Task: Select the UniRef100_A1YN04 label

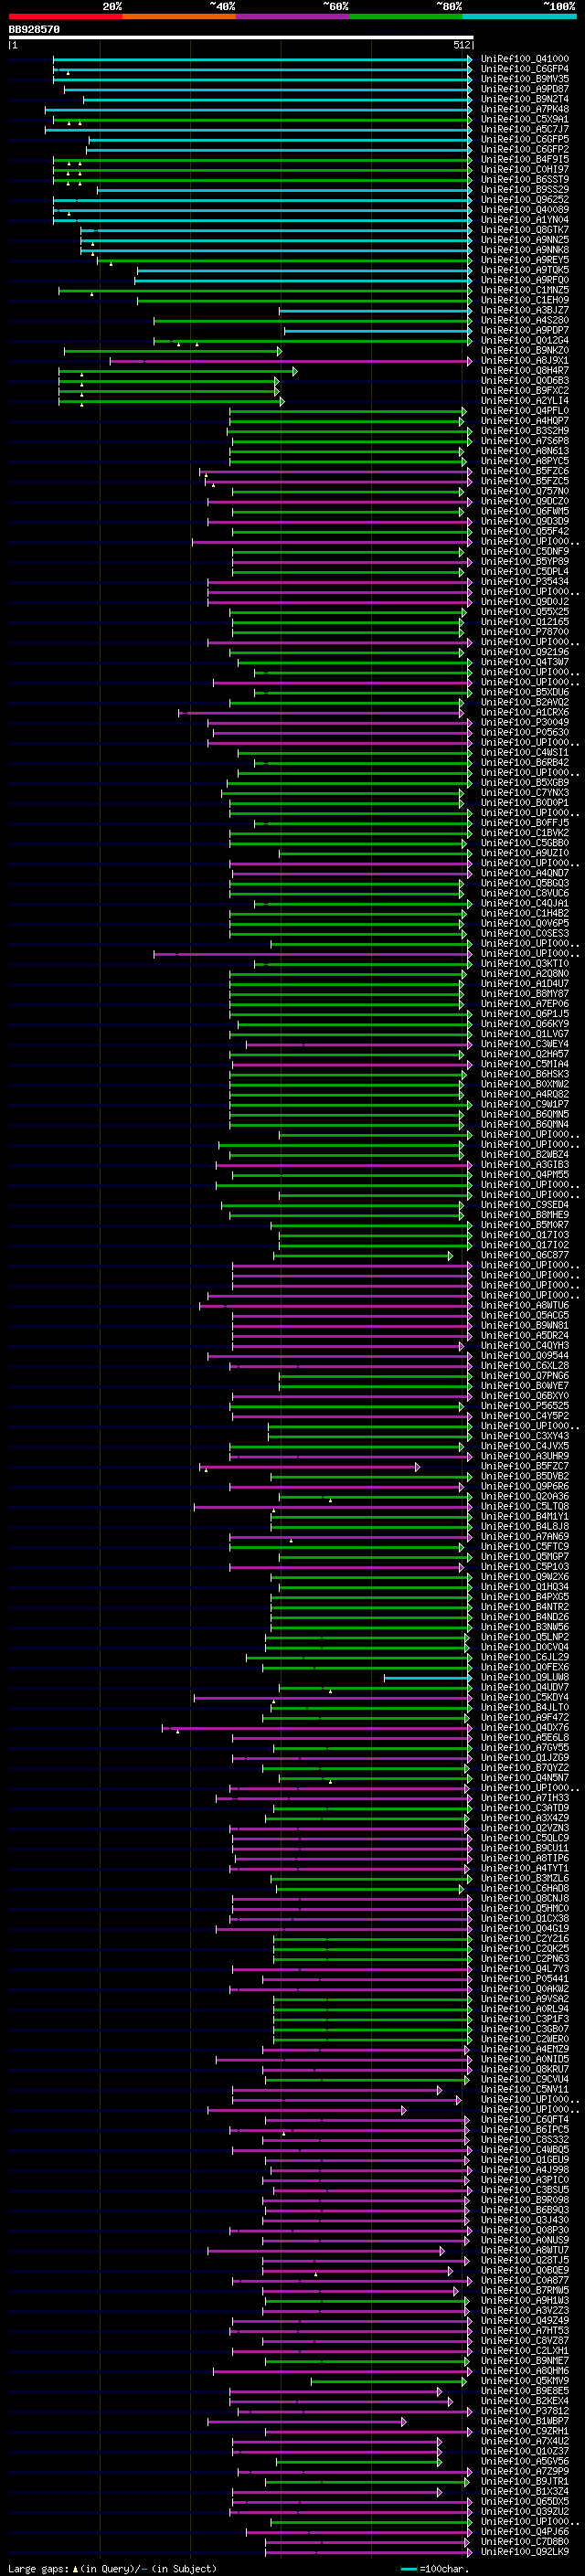Action: [525, 220]
